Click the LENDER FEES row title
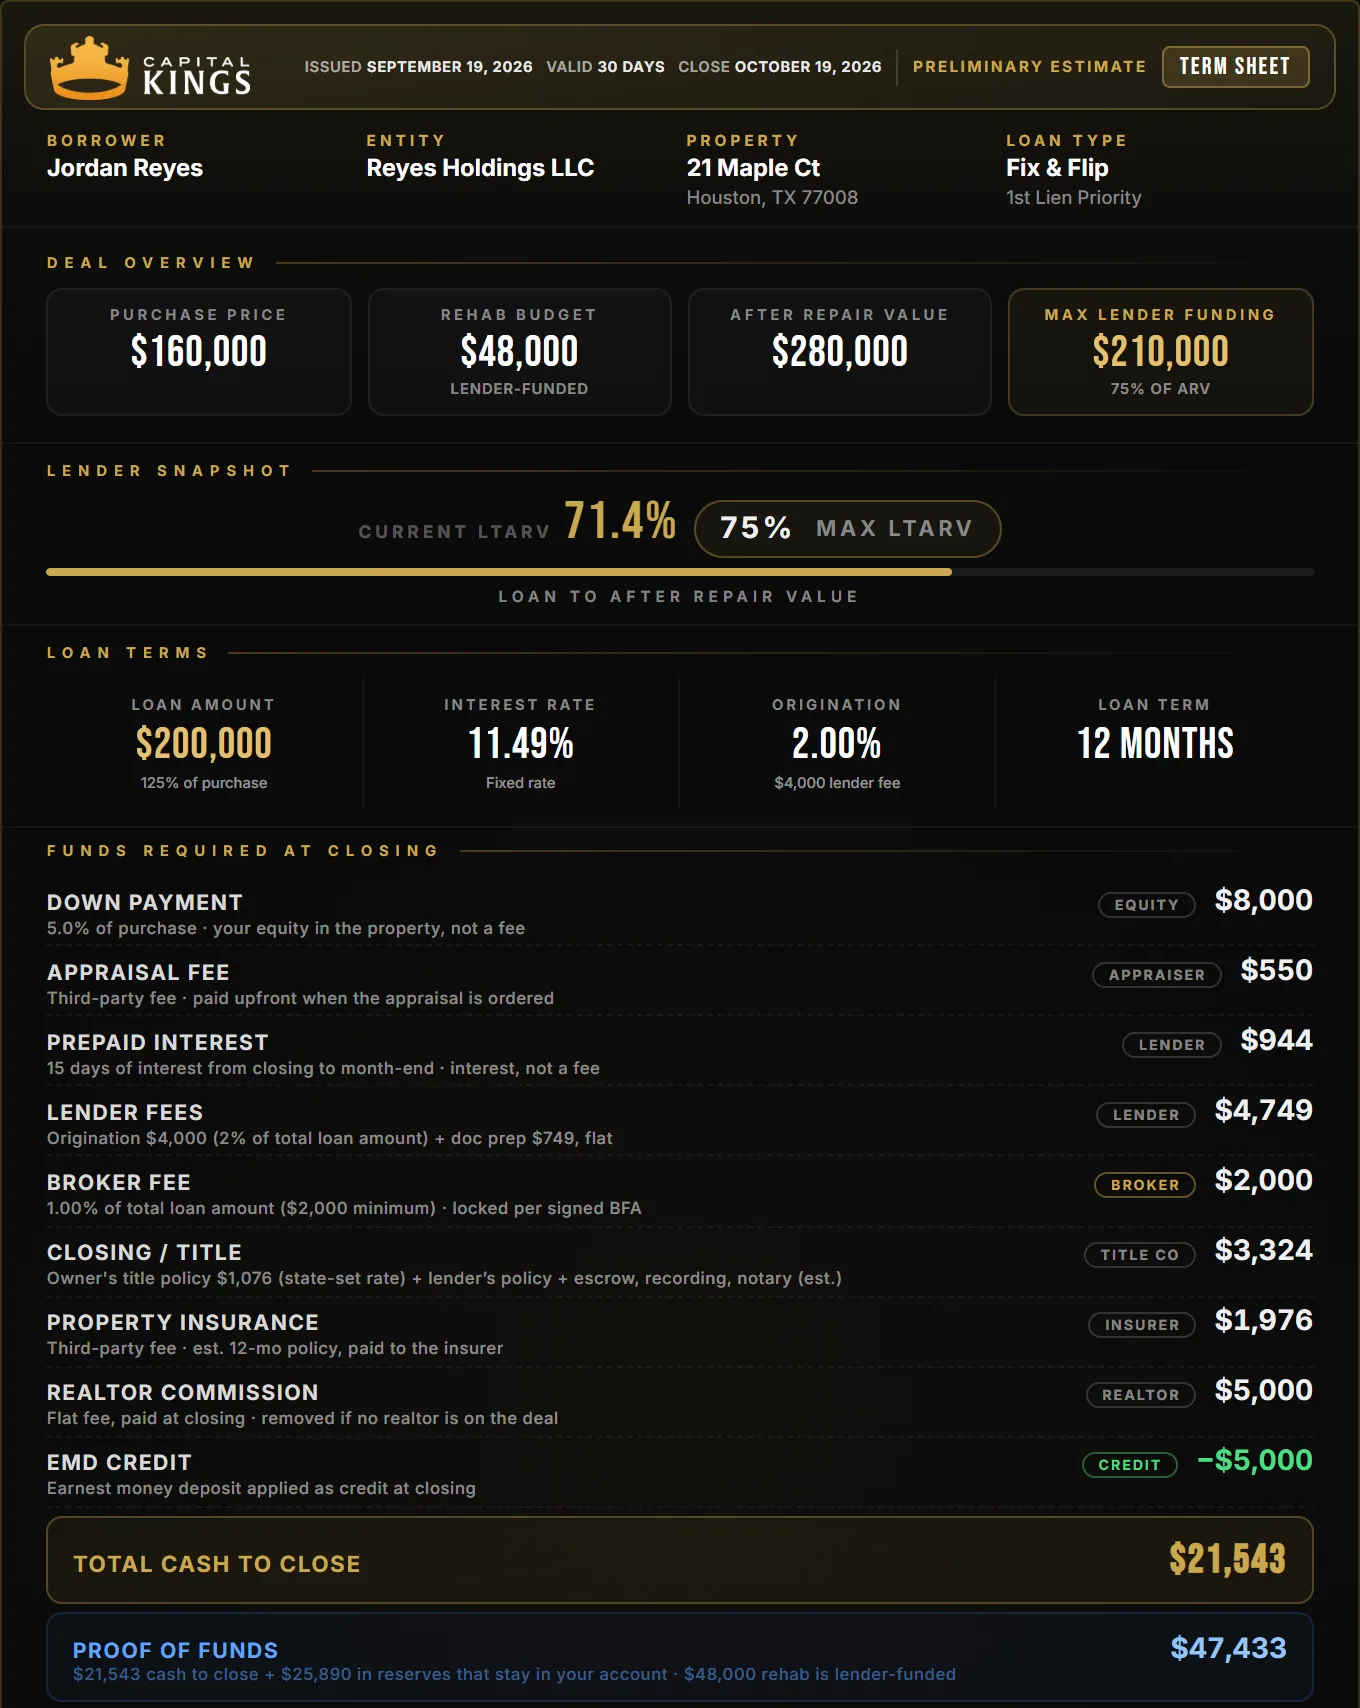The height and width of the screenshot is (1708, 1360). click(x=125, y=1113)
